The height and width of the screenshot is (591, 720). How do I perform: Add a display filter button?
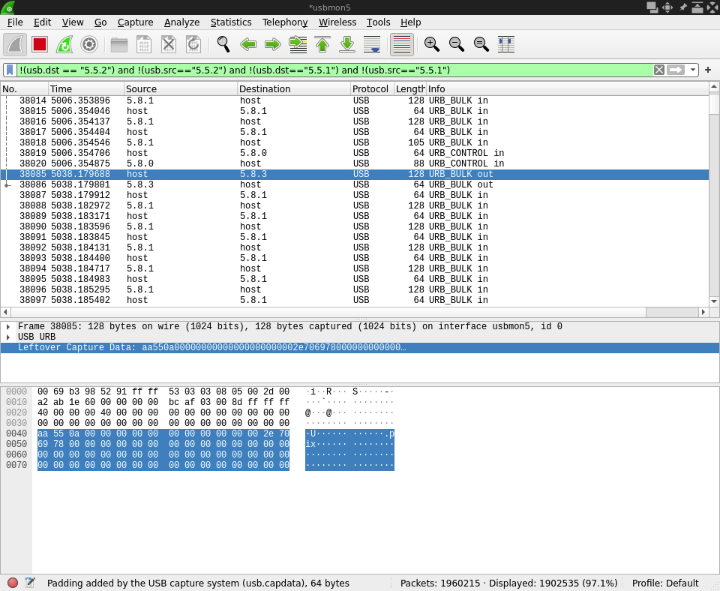(x=708, y=70)
